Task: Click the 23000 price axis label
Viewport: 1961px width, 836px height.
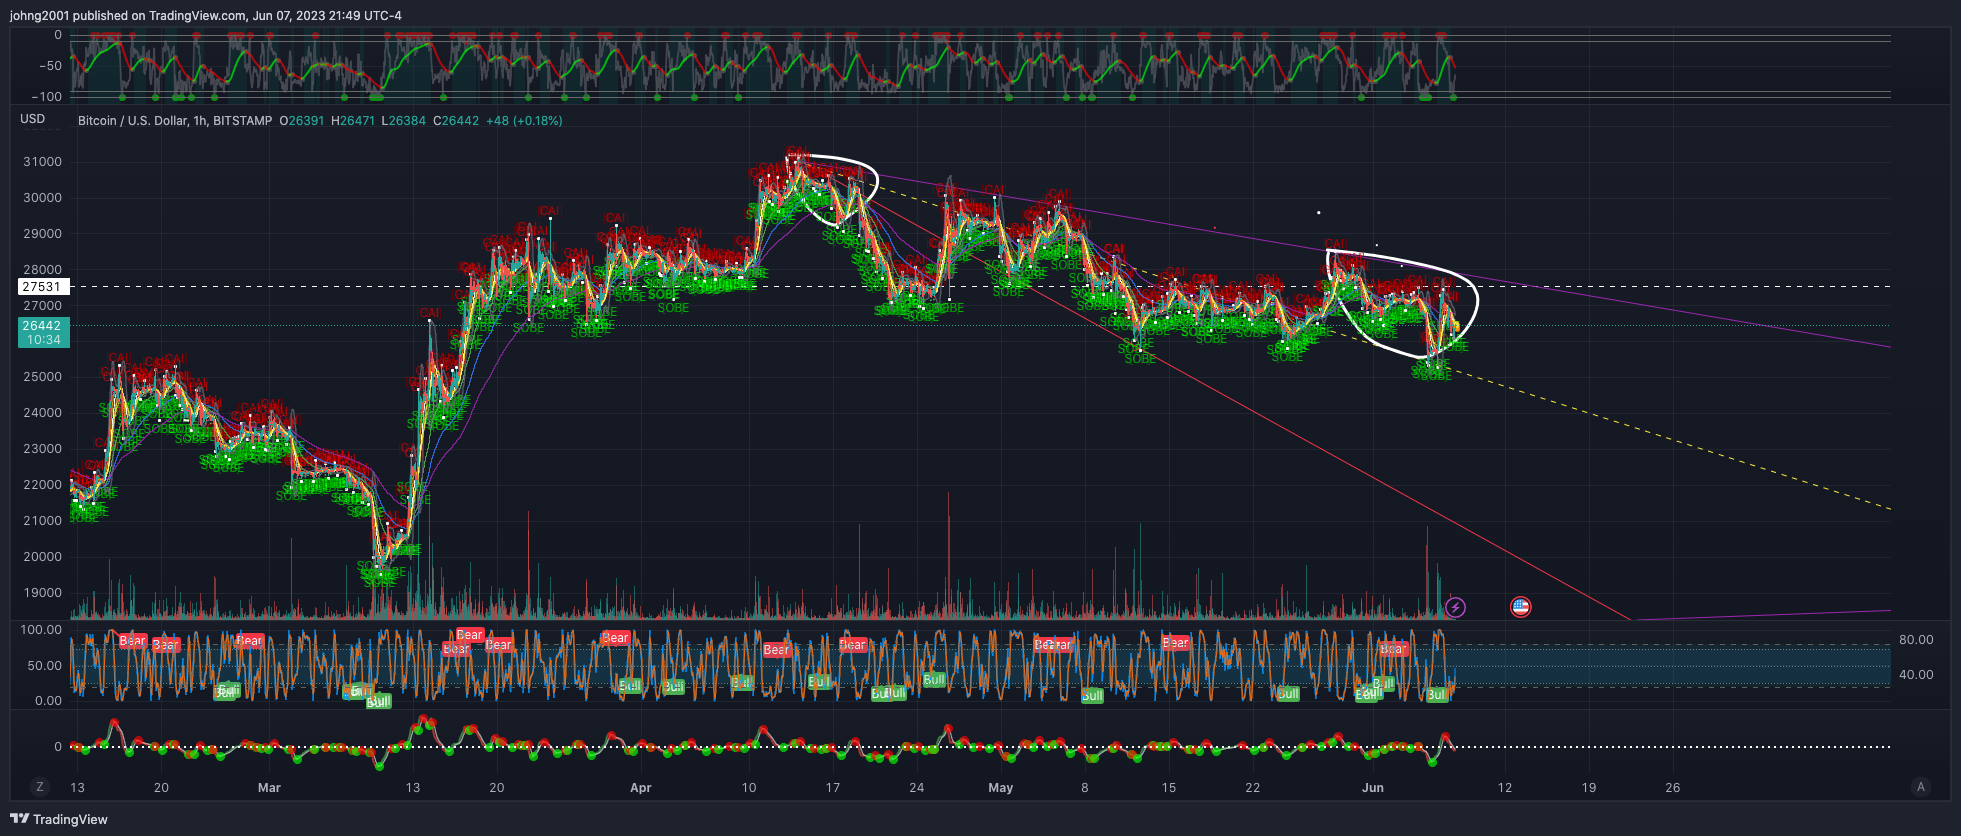Action: pyautogui.click(x=42, y=449)
